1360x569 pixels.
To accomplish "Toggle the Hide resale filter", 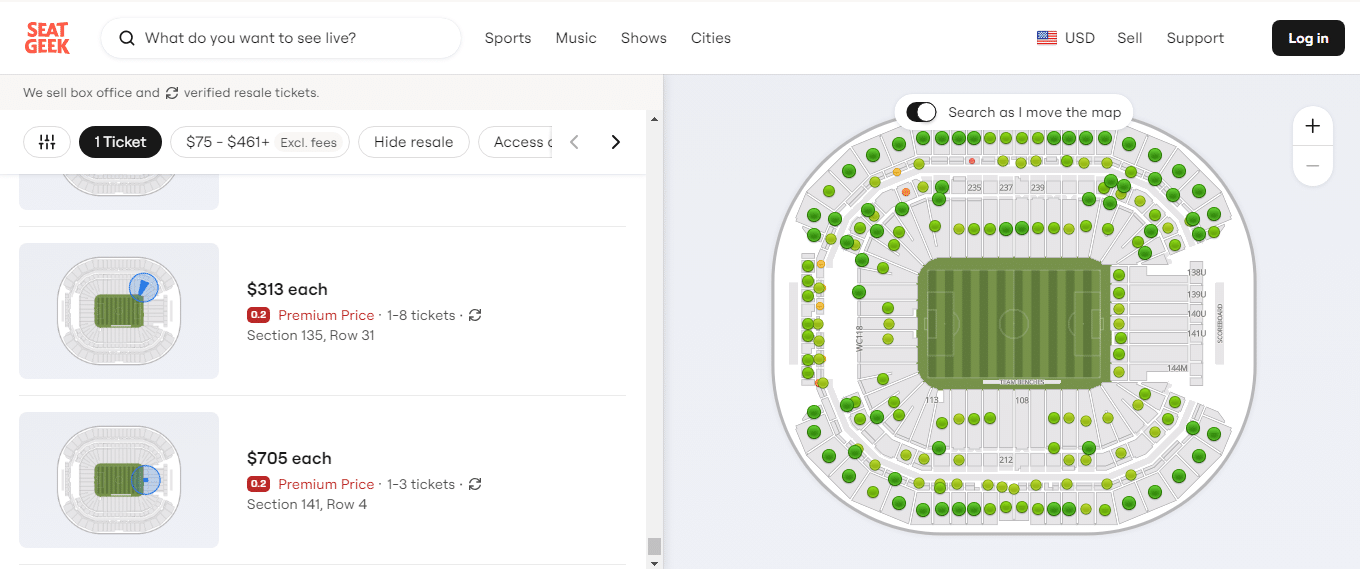I will [413, 142].
